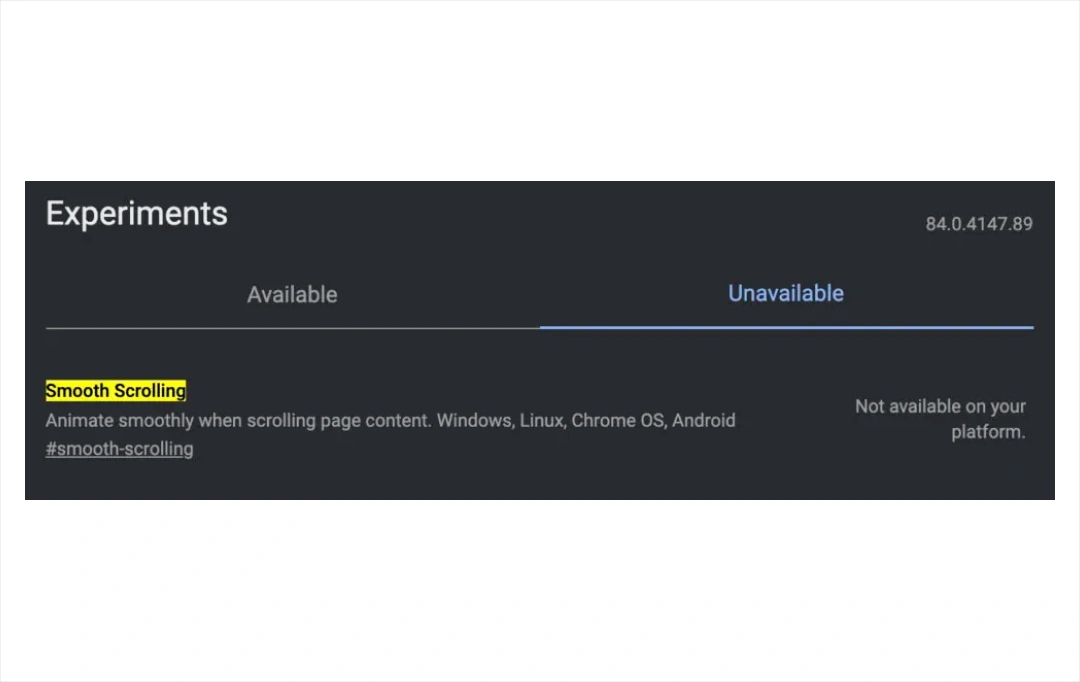Screen dimensions: 1080x682
Task: Click the dark Experiments panel background
Action: 540,480
